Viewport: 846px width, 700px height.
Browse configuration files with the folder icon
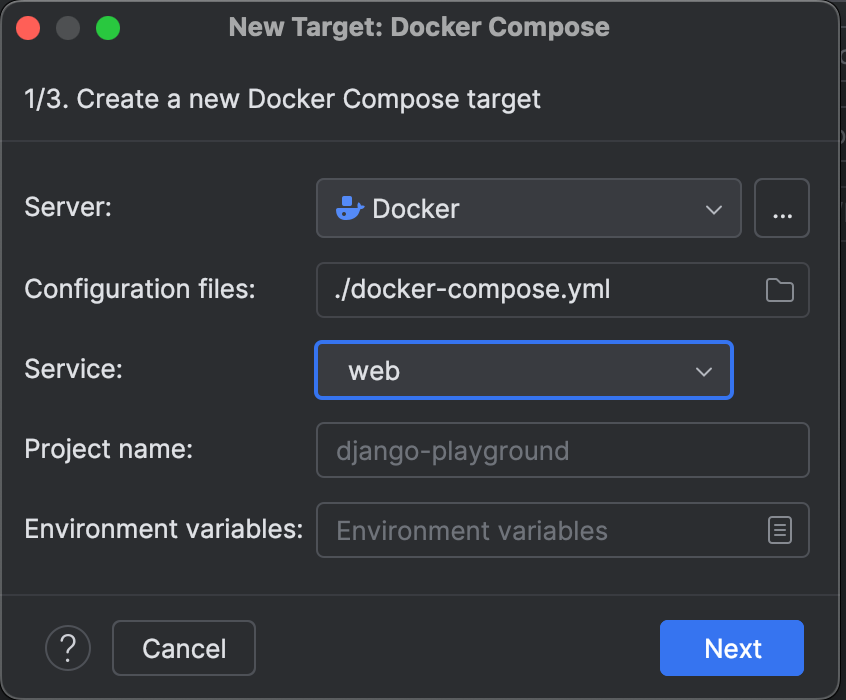[779, 290]
